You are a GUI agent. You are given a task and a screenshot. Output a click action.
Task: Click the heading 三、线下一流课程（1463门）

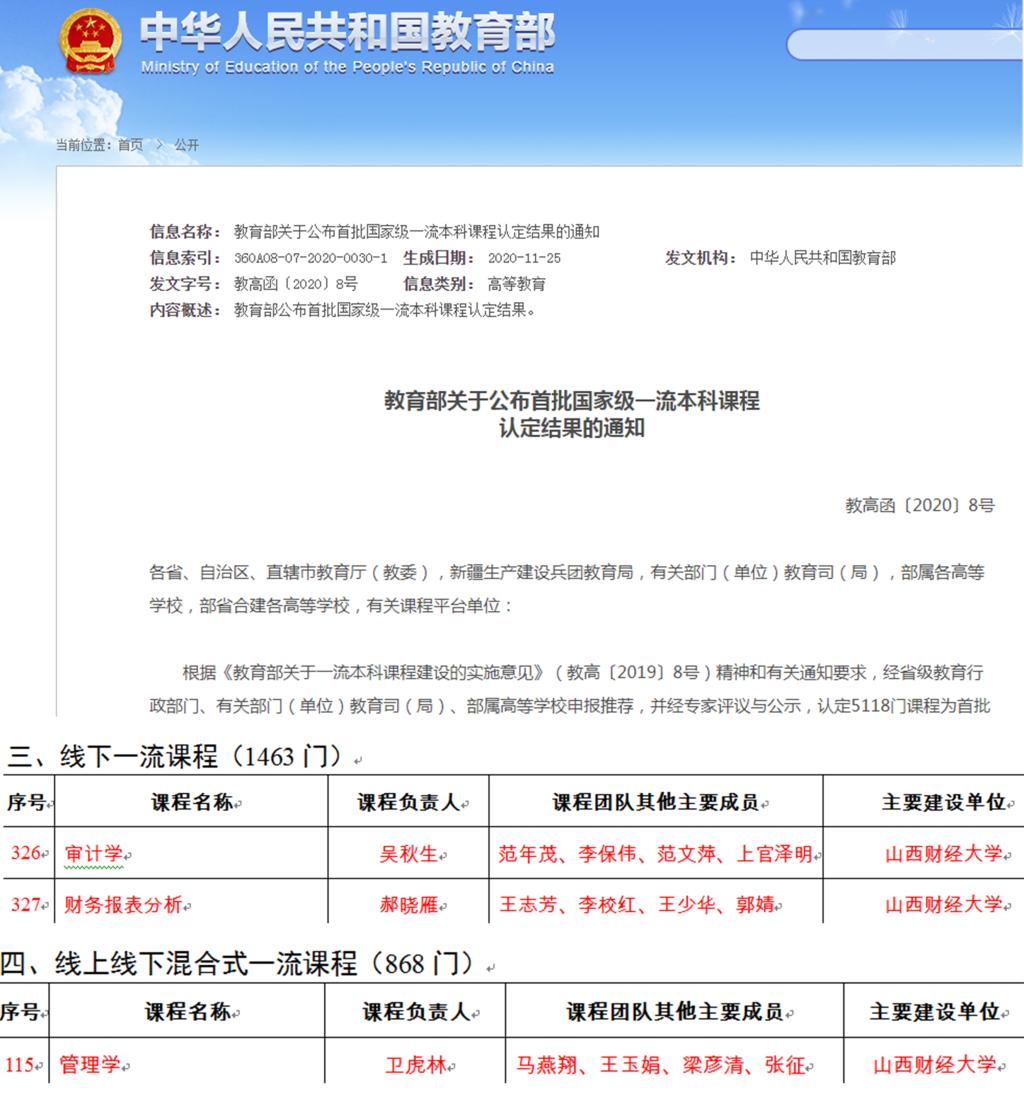pos(177,757)
